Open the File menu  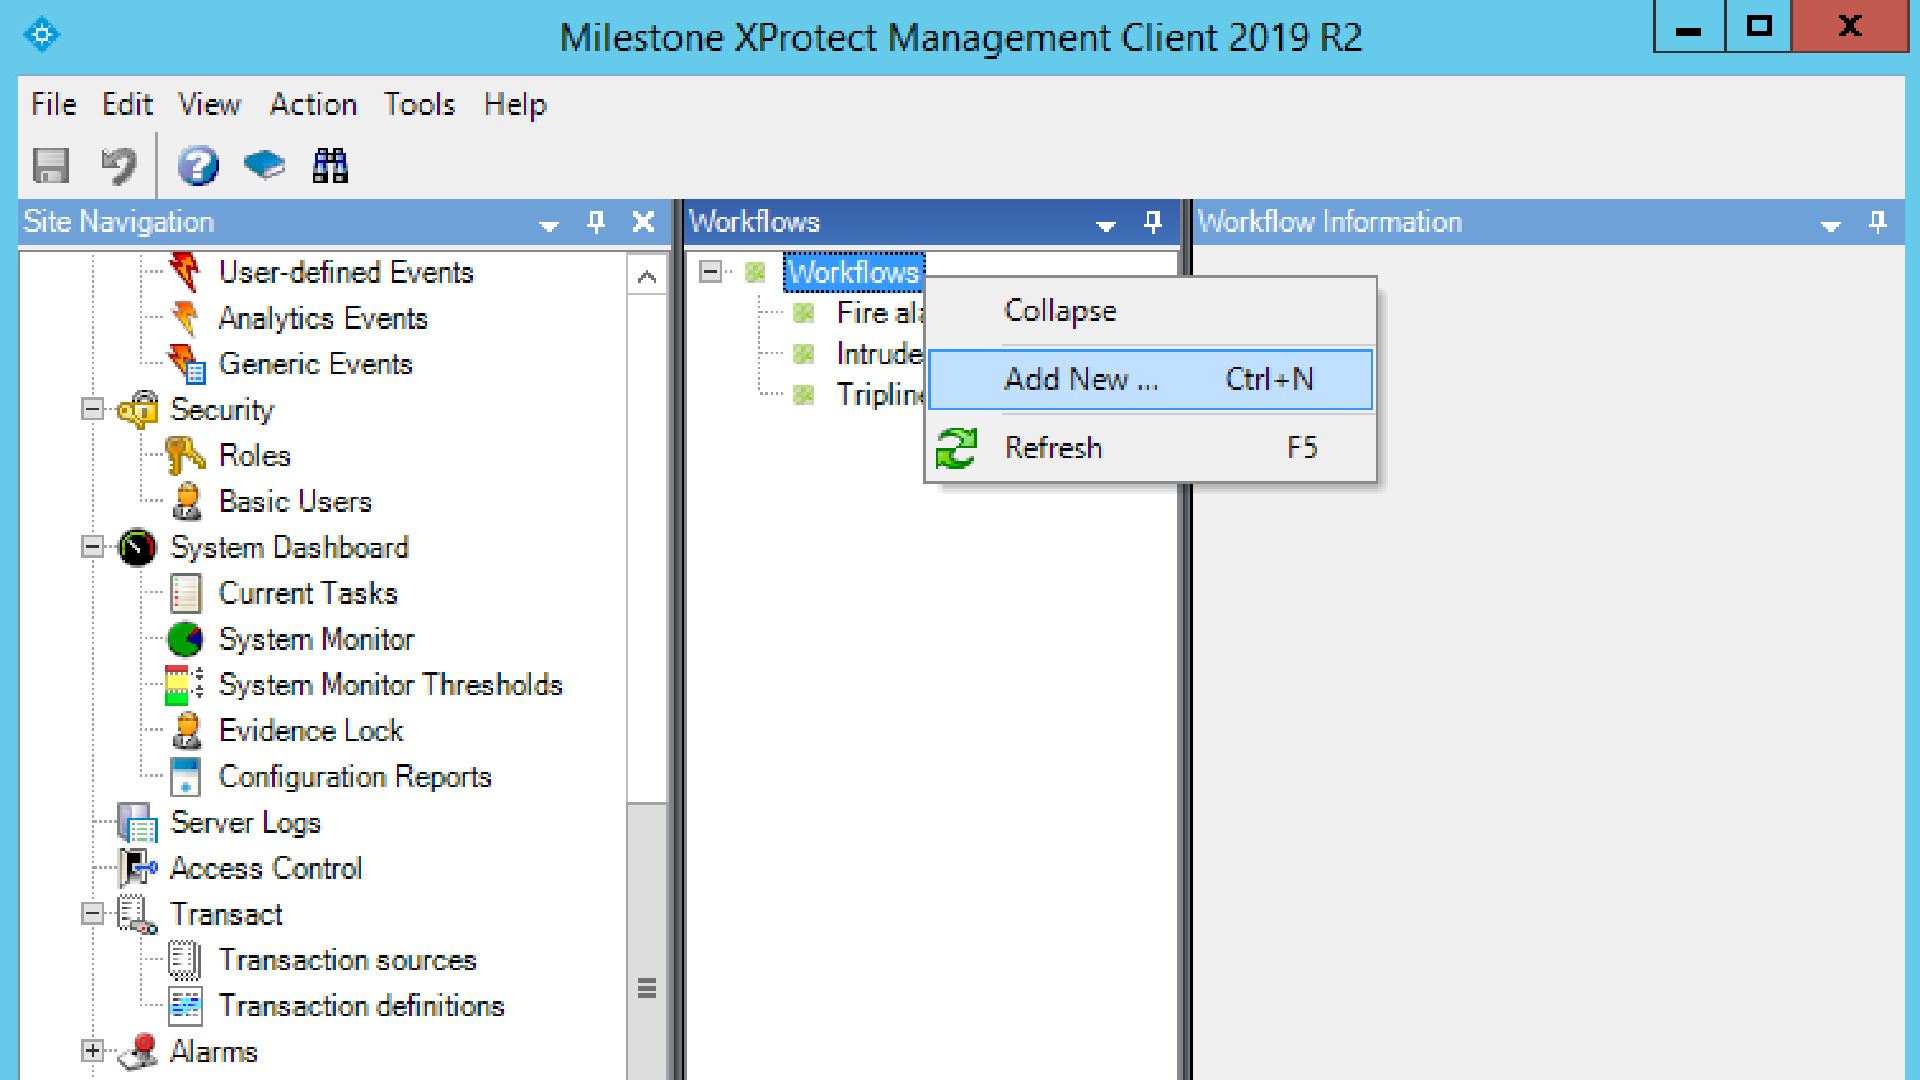pyautogui.click(x=54, y=104)
